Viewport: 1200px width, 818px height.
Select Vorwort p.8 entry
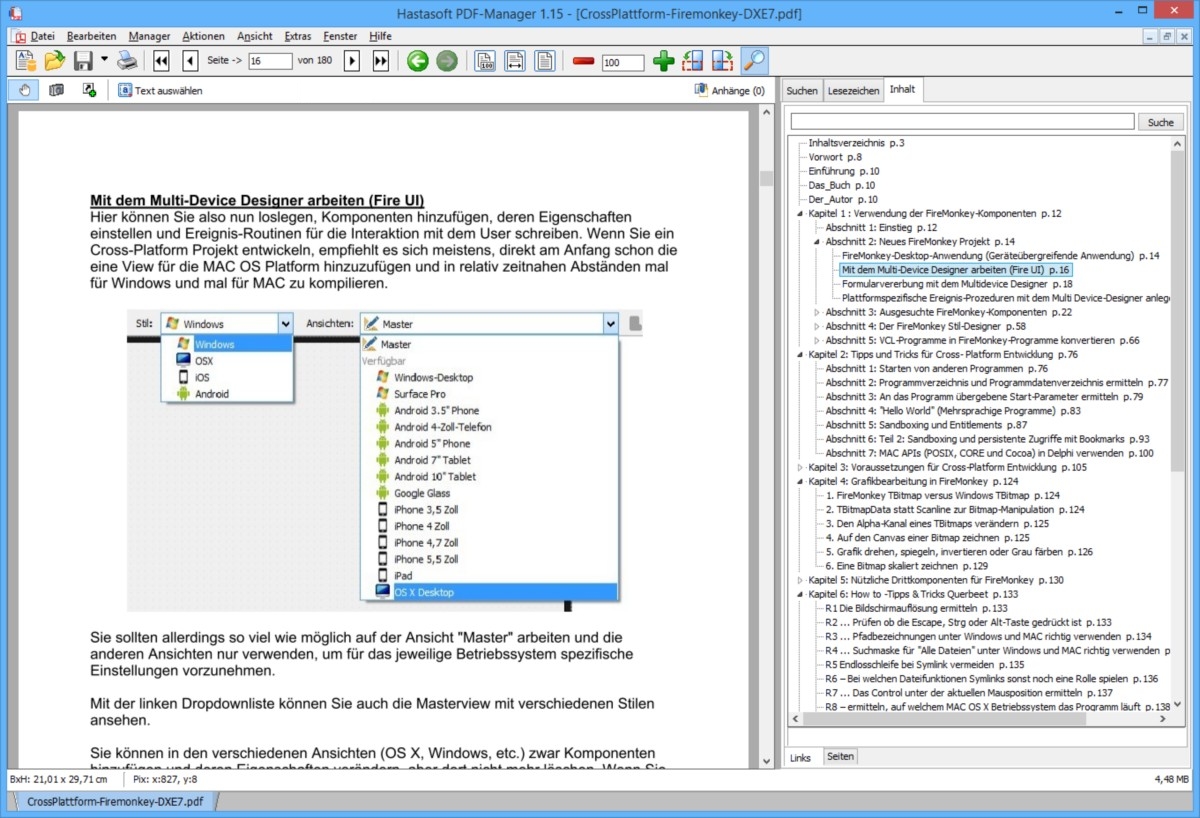(835, 157)
